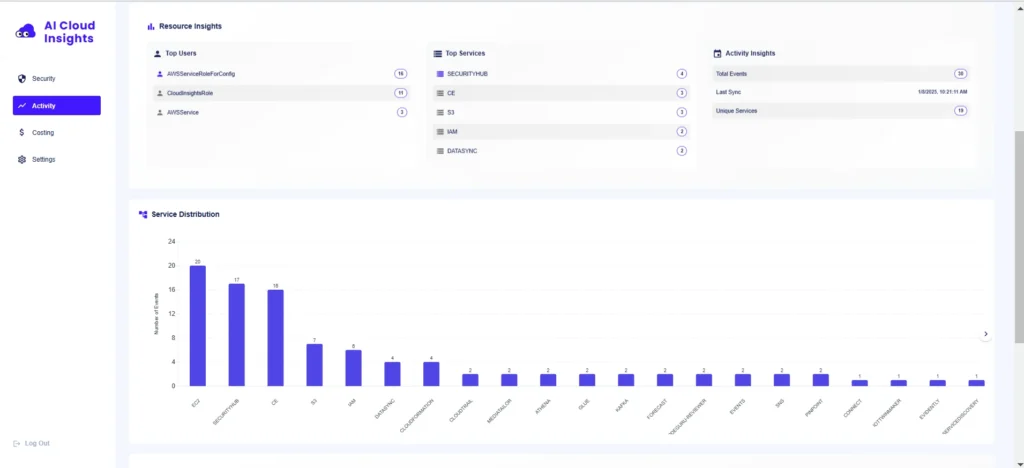The width and height of the screenshot is (1024, 468).
Task: Click the user icon beside AWSService
Action: pos(160,112)
